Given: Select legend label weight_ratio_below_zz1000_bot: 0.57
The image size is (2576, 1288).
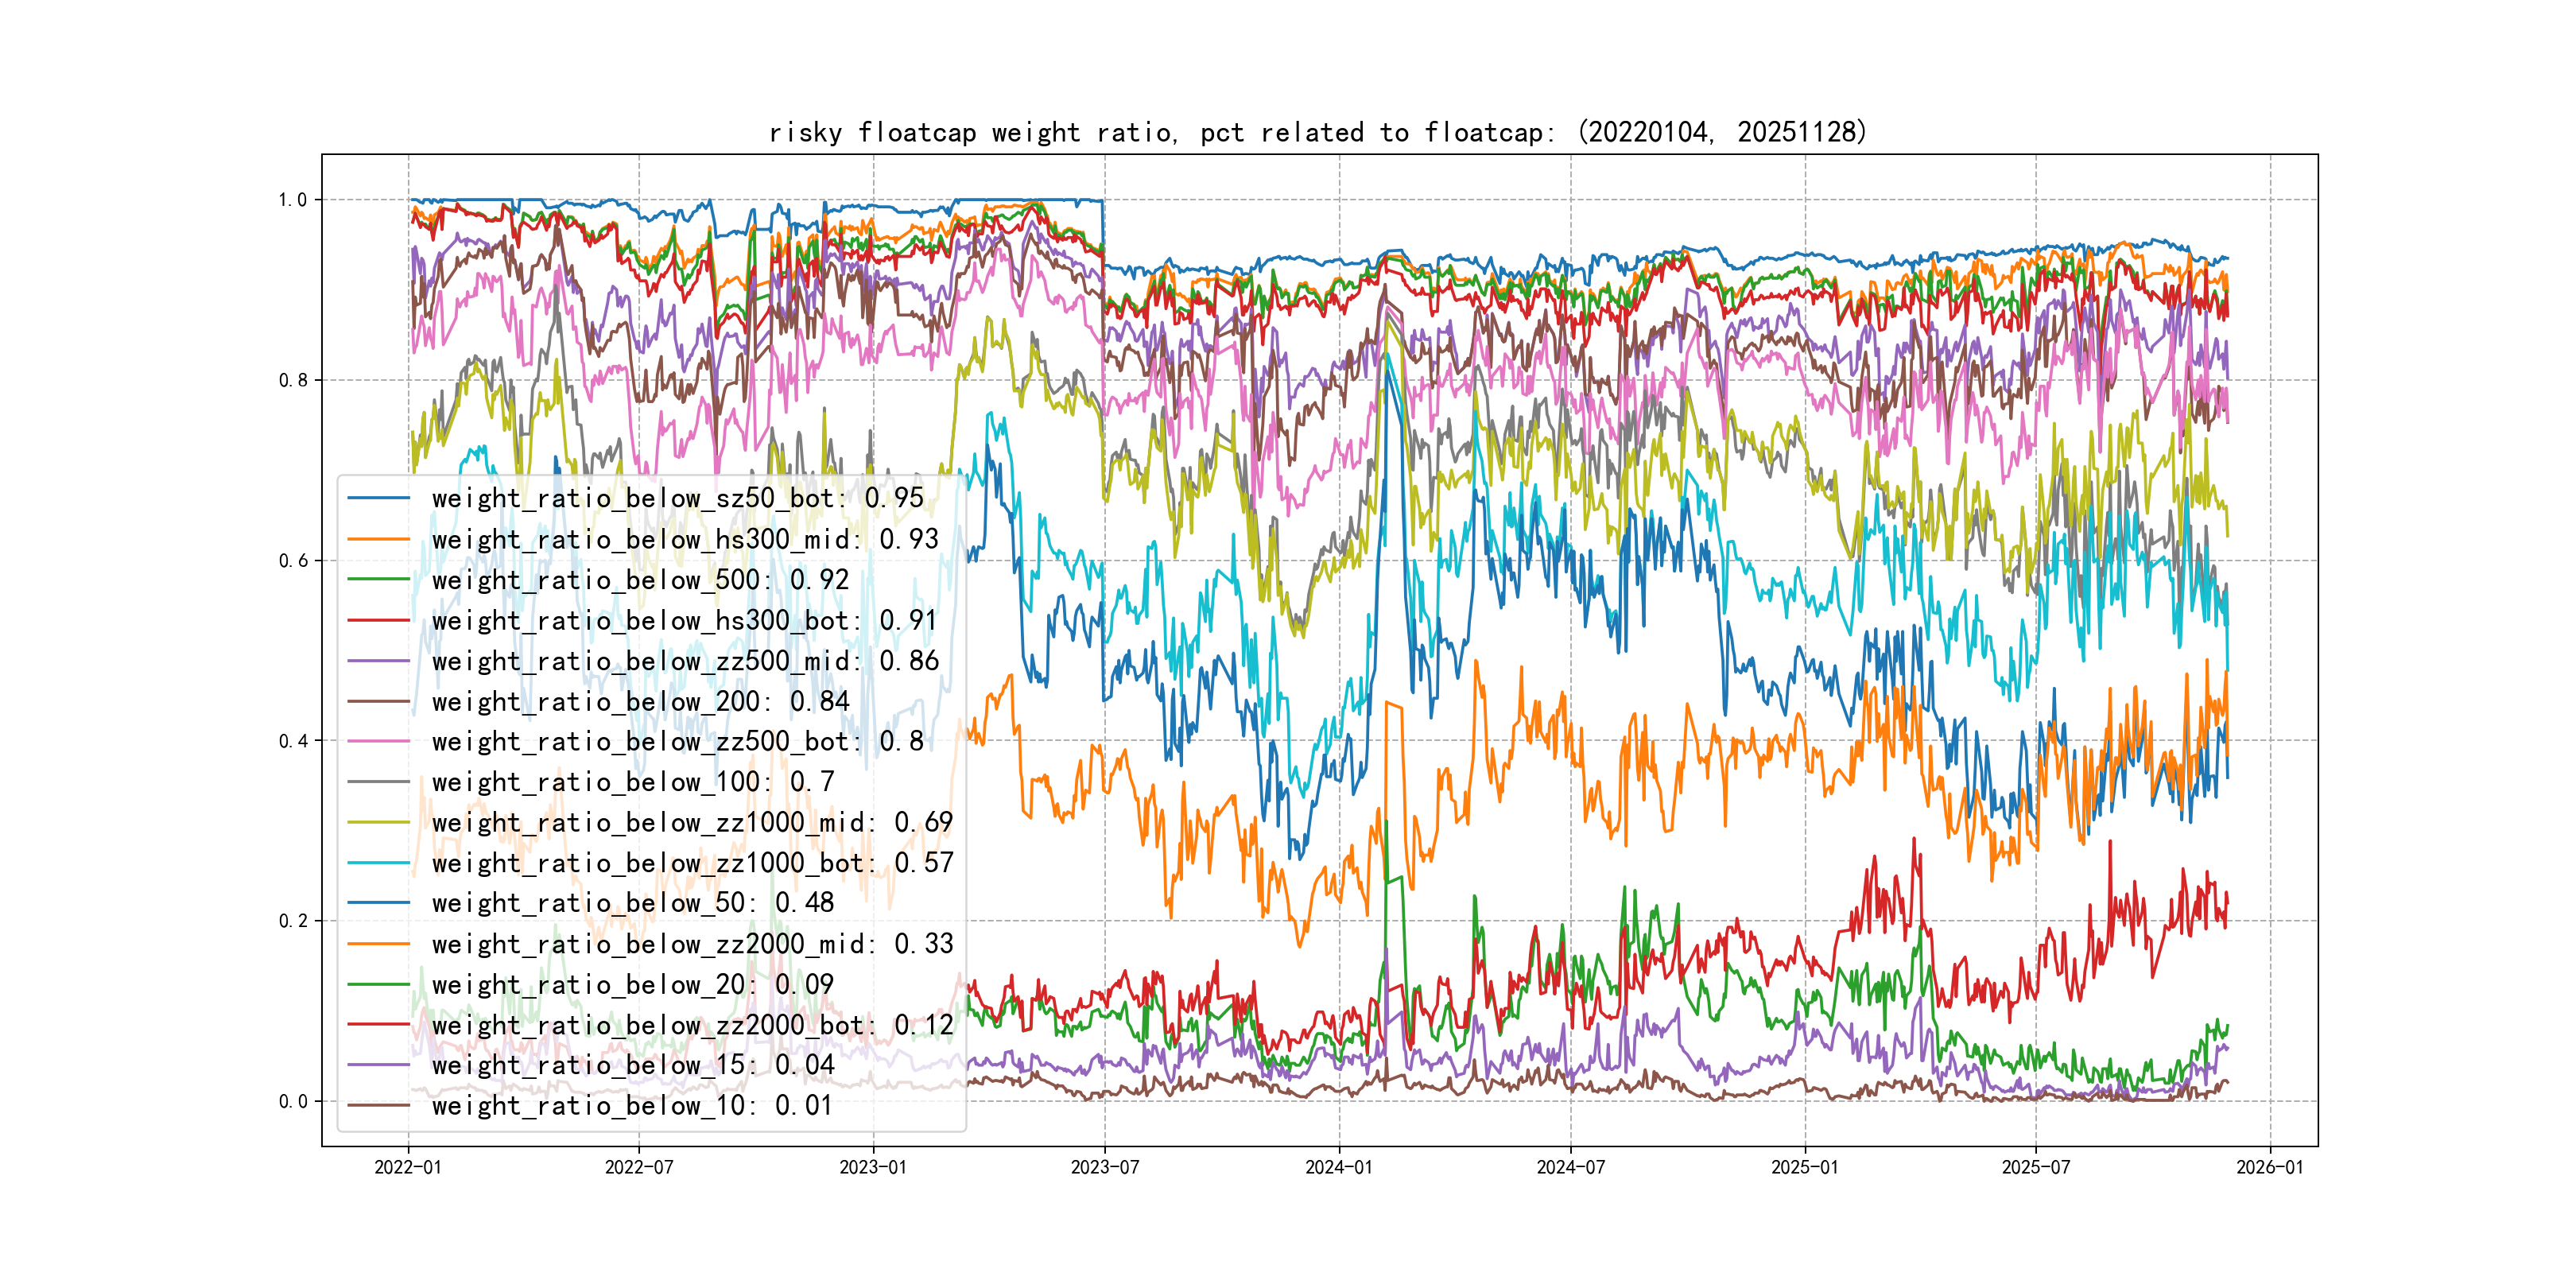Looking at the screenshot, I should [x=692, y=863].
